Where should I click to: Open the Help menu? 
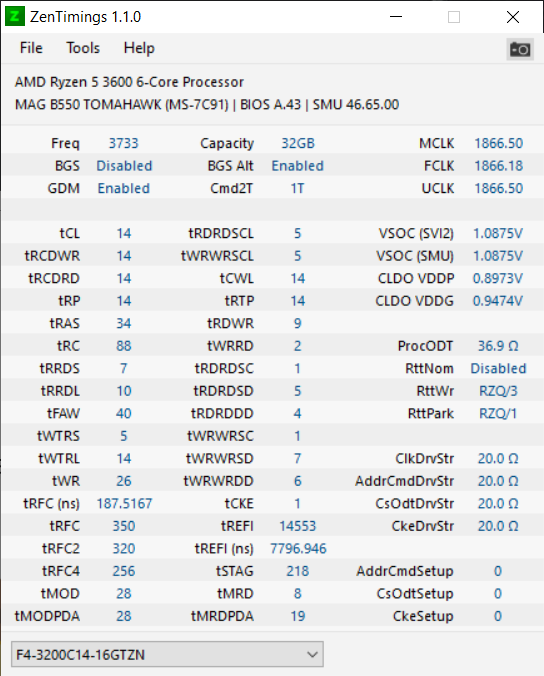point(139,48)
